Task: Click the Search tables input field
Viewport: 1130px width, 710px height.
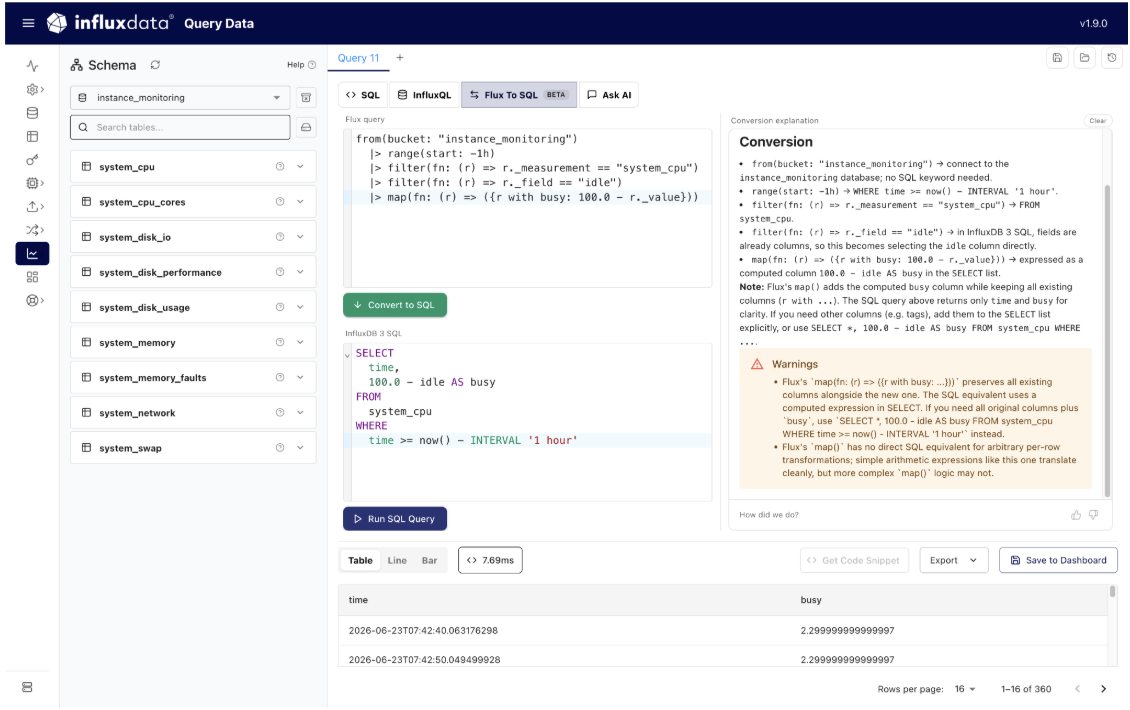Action: coord(180,128)
